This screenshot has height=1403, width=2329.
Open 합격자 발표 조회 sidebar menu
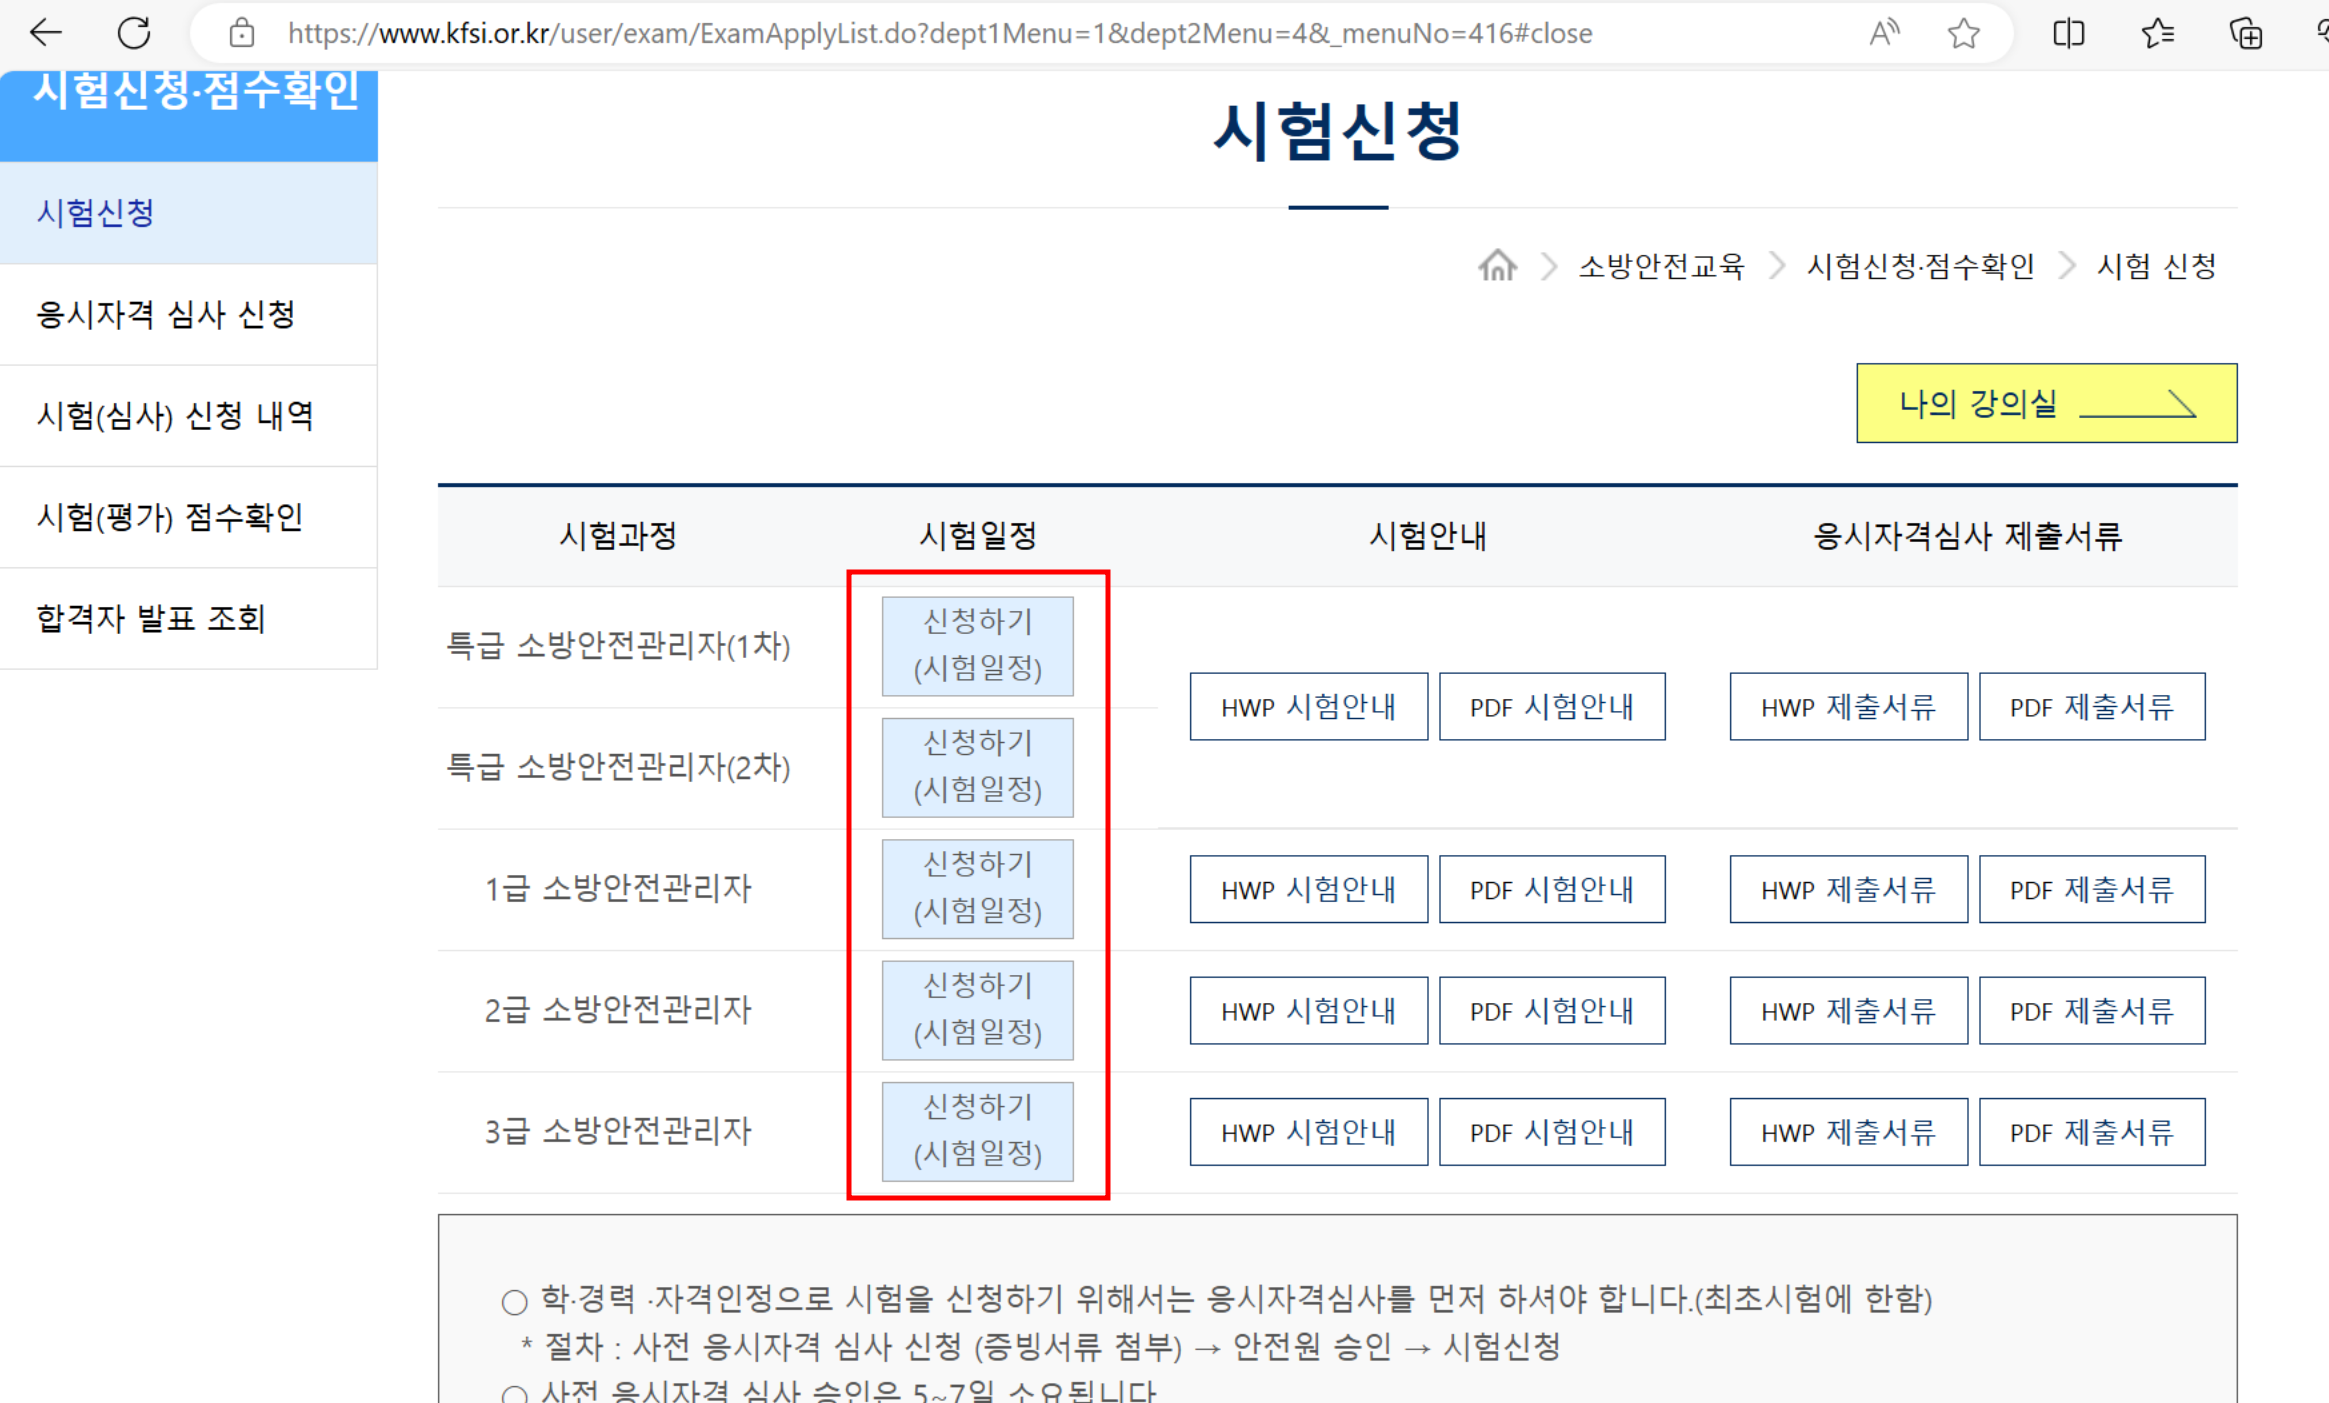(151, 619)
